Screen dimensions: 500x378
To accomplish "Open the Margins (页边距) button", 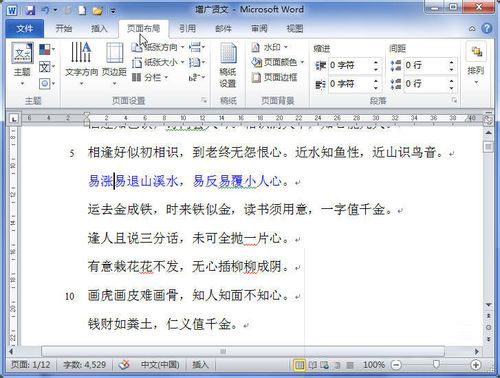I will (x=114, y=63).
